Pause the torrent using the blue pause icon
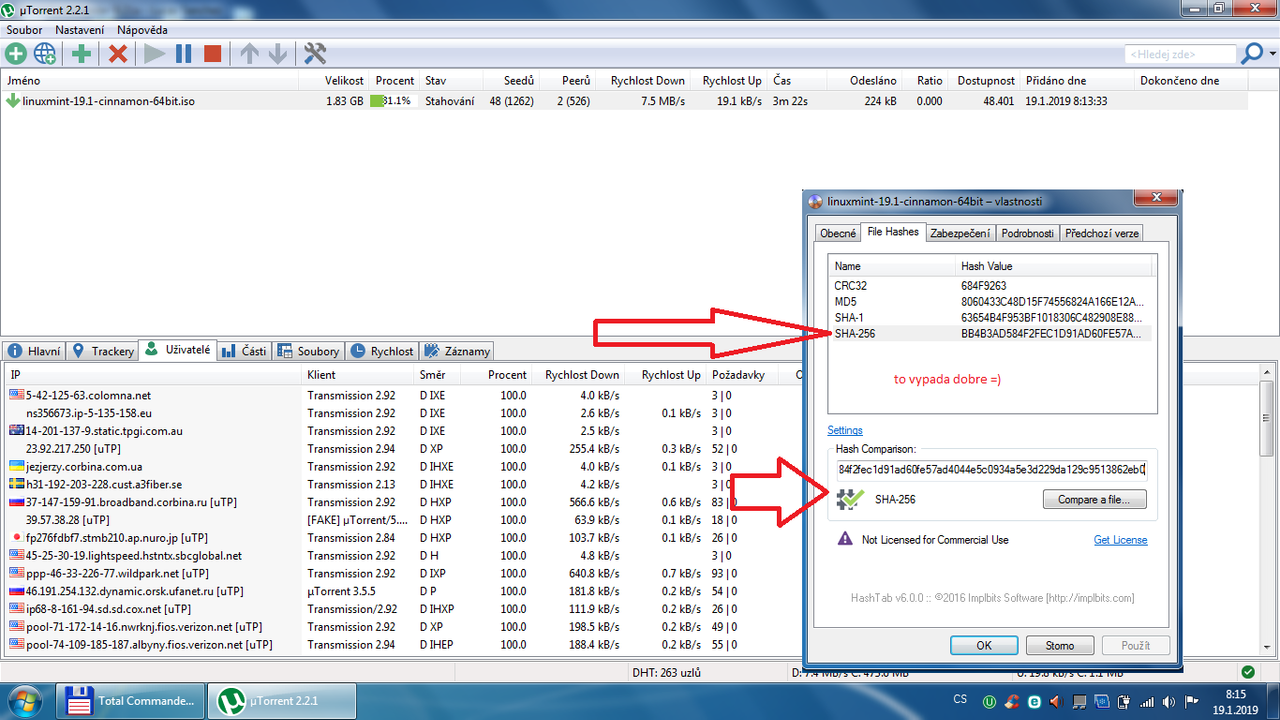Viewport: 1280px width, 720px height. click(x=183, y=54)
